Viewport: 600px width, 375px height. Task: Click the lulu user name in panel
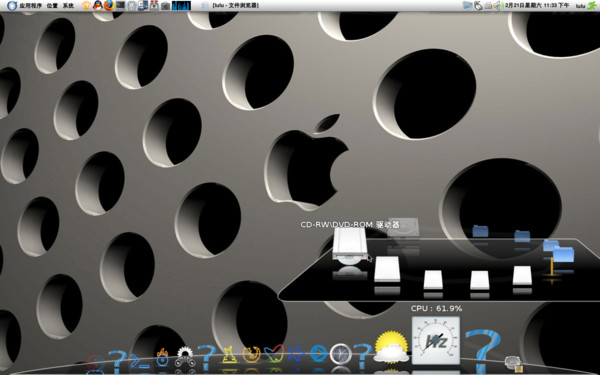point(580,6)
